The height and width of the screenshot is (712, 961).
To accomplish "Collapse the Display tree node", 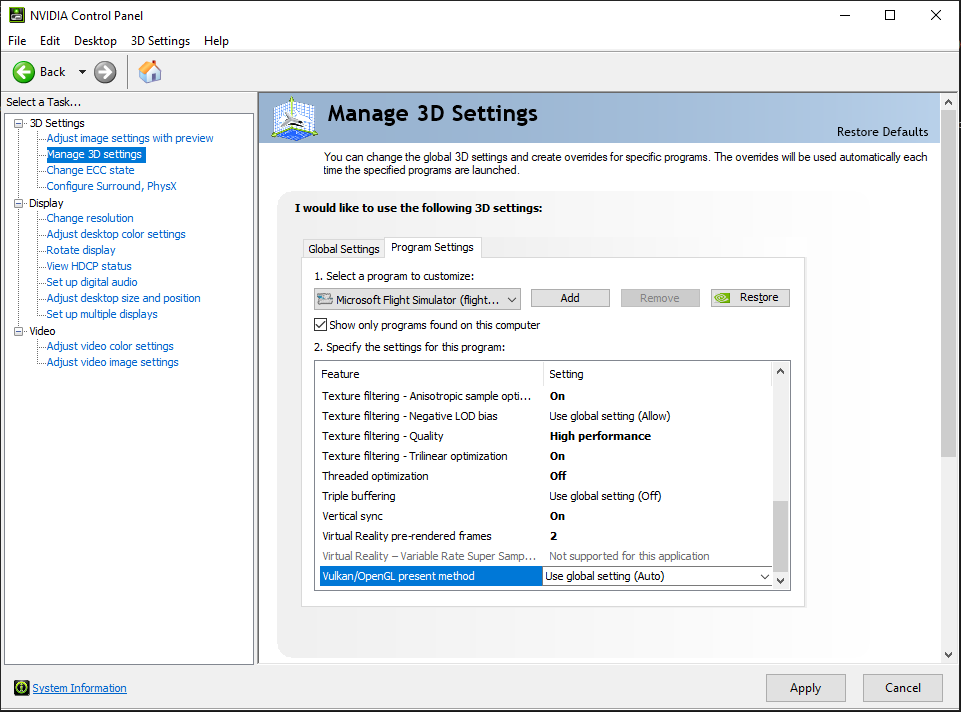I will 18,203.
